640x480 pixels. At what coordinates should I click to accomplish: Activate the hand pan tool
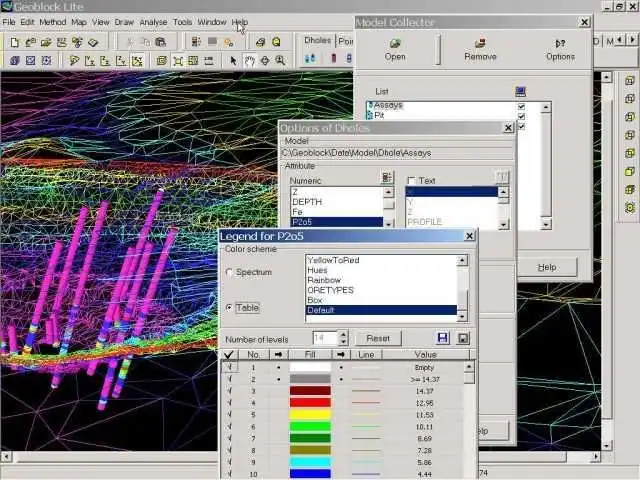[x=249, y=60]
